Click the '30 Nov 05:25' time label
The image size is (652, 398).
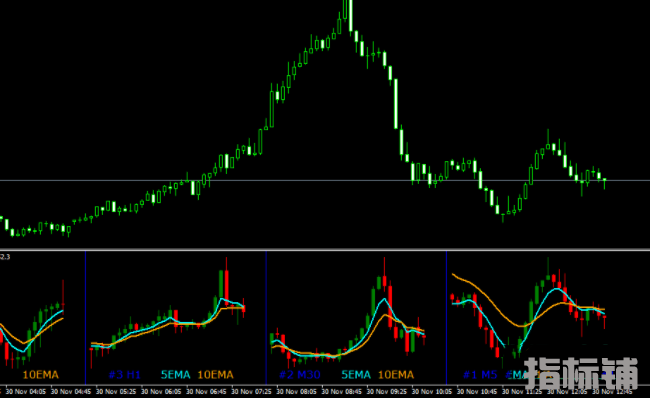[x=116, y=392]
